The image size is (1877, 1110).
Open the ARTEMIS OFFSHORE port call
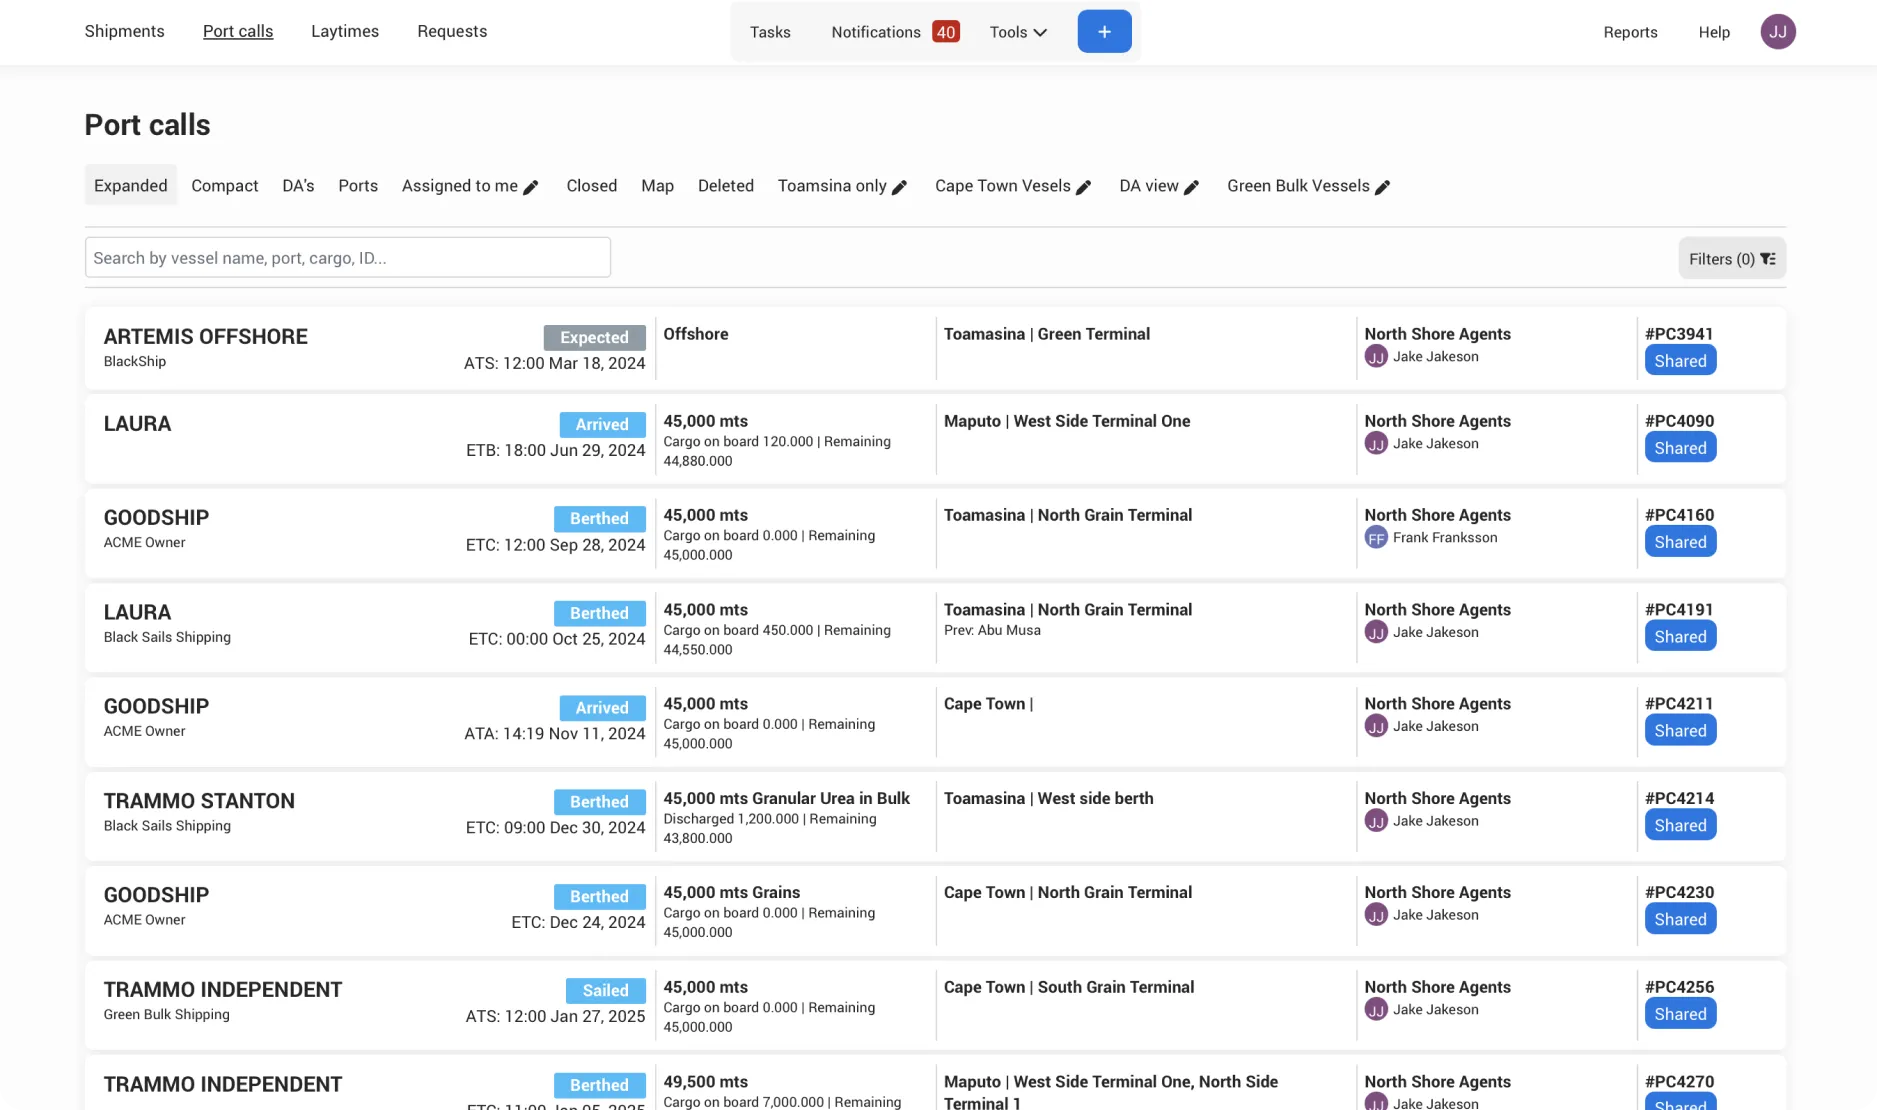(206, 337)
